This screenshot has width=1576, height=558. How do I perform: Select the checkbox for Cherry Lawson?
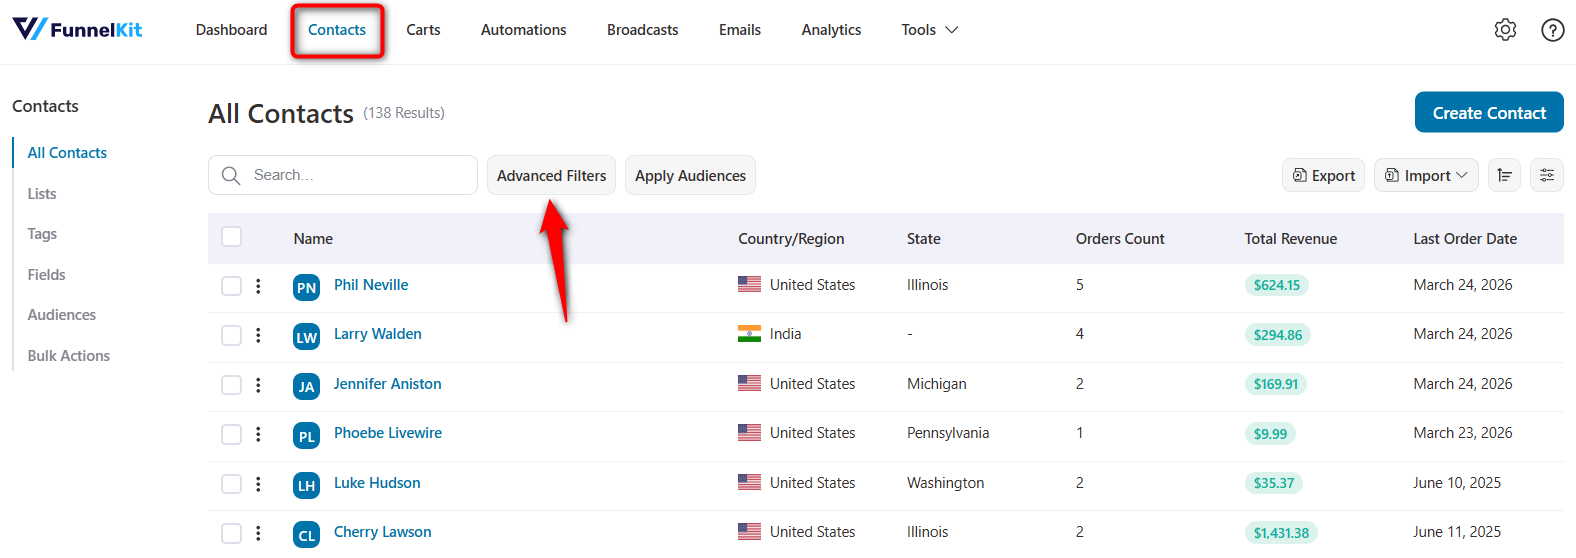pyautogui.click(x=231, y=533)
